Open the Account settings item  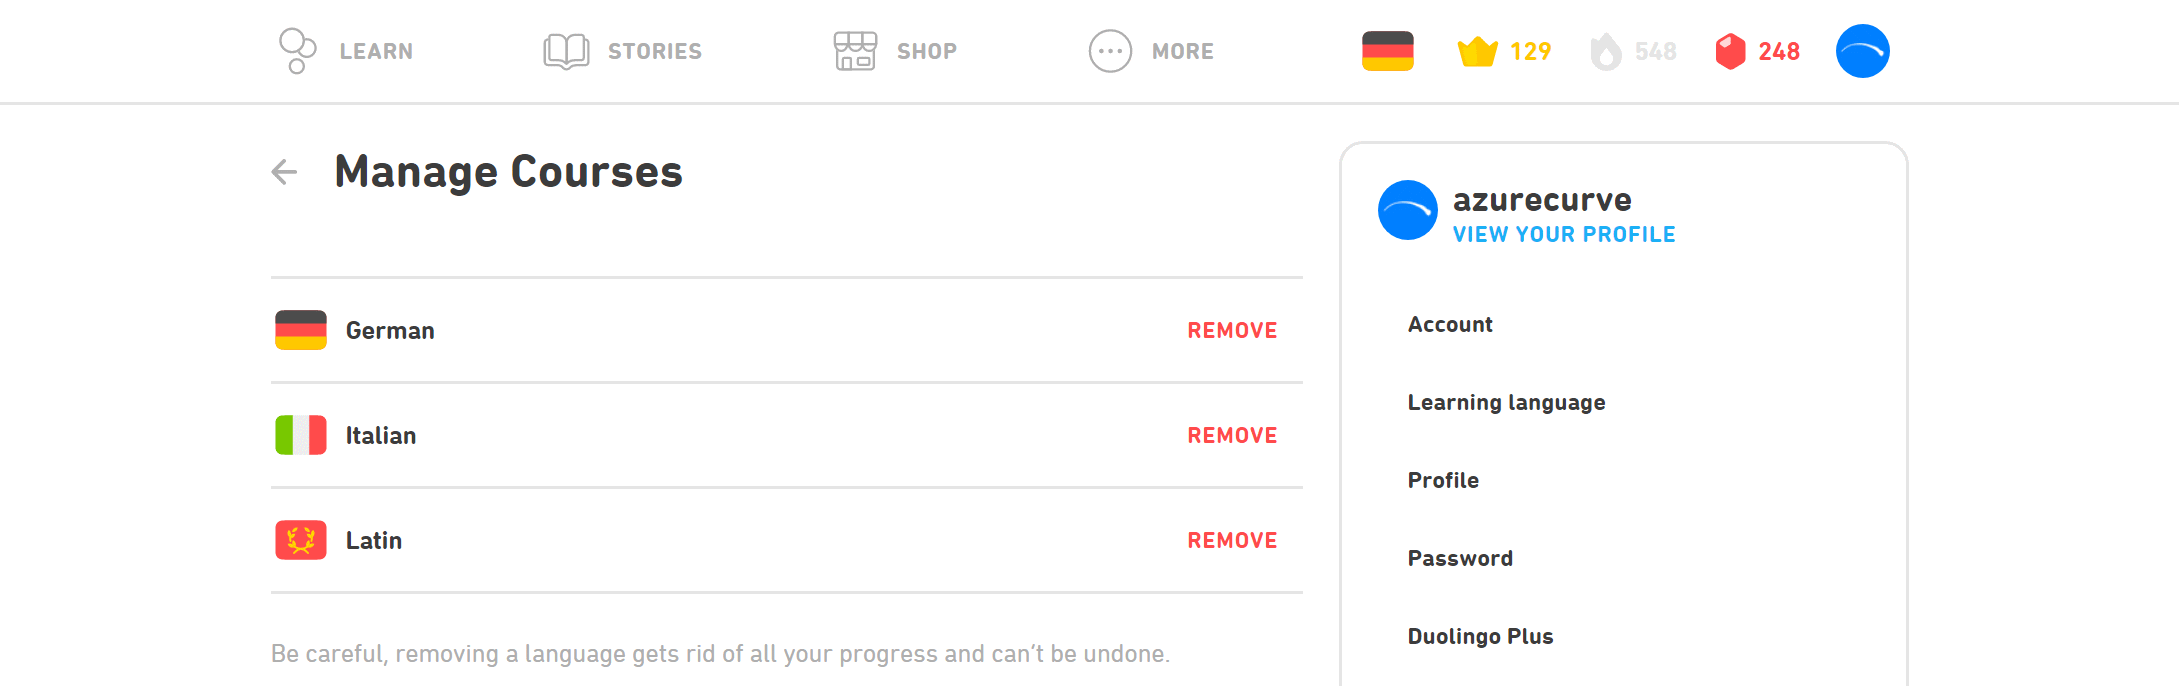[1450, 325]
